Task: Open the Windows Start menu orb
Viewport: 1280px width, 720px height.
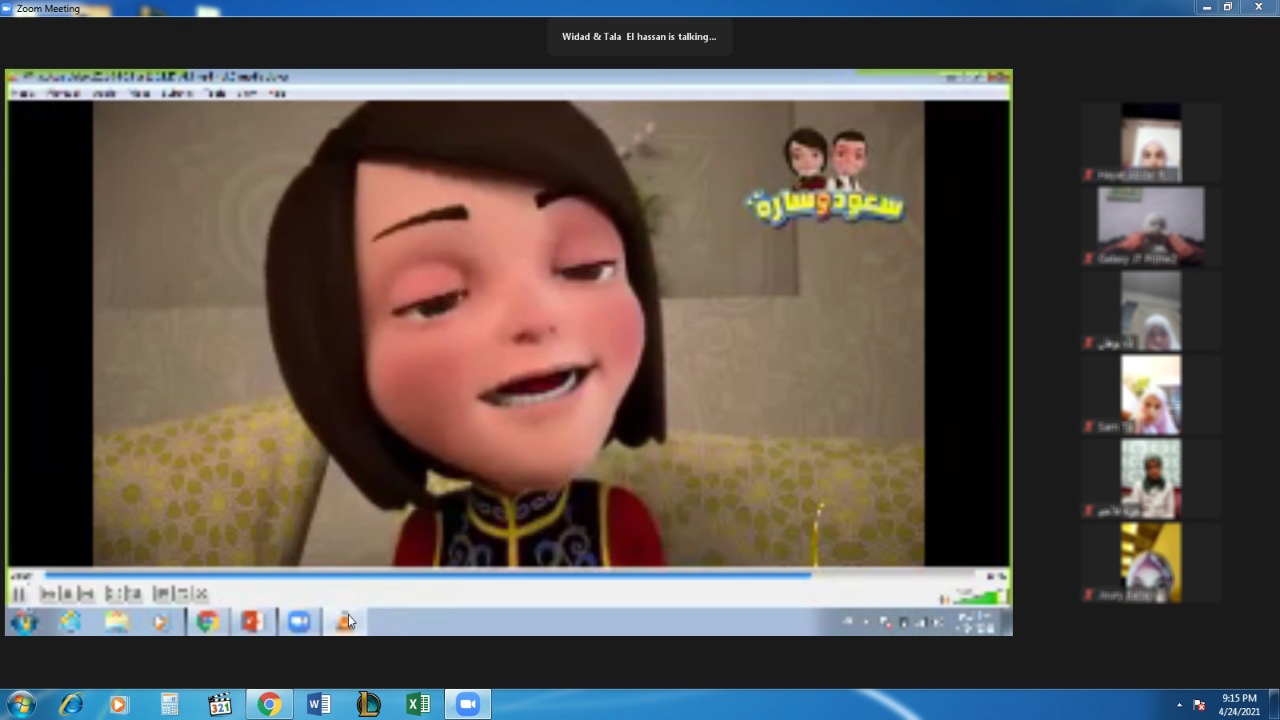Action: point(21,705)
